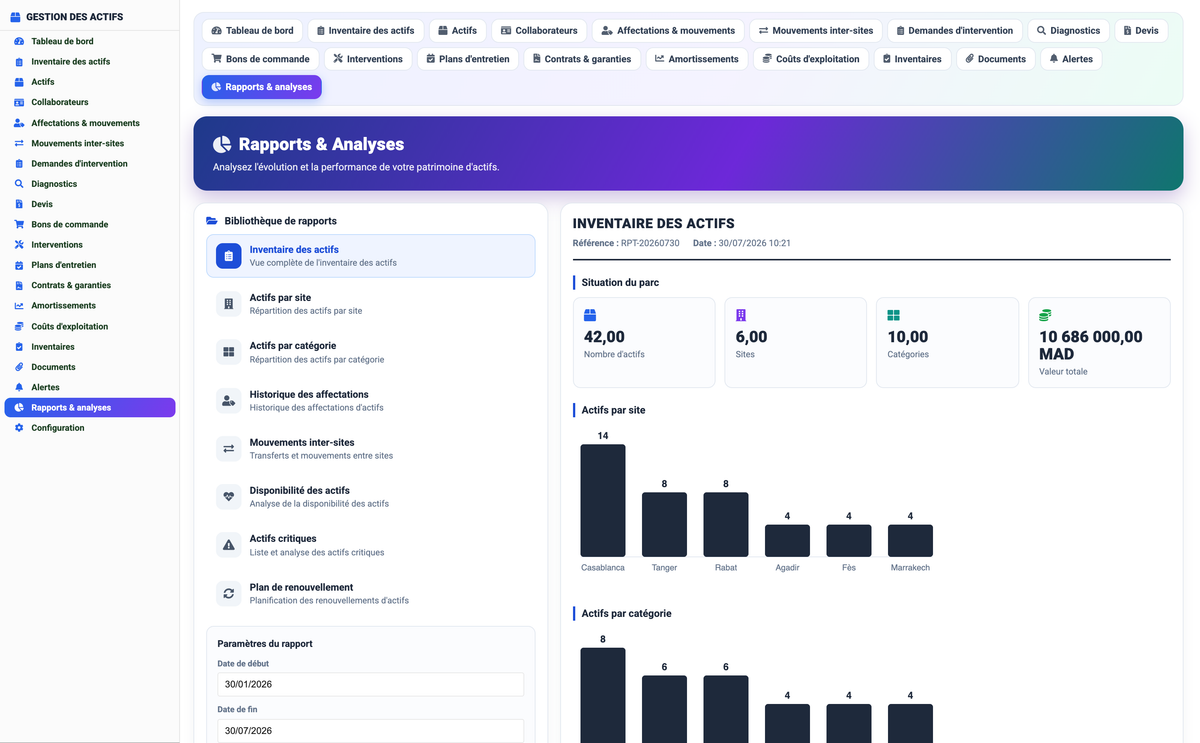This screenshot has height=743, width=1200.
Task: Click the Bons de commande cart icon in sidebar
Action: click(19, 224)
